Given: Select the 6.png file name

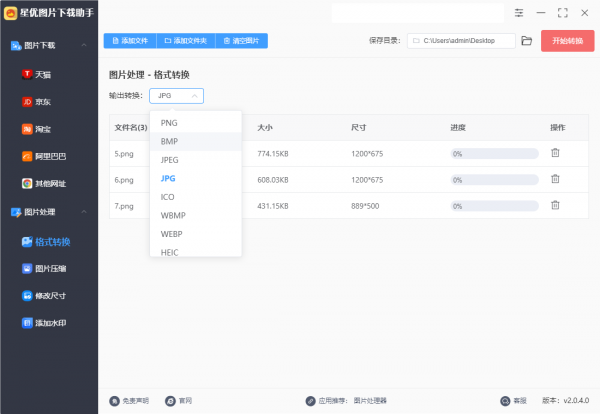Looking at the screenshot, I should tap(124, 180).
